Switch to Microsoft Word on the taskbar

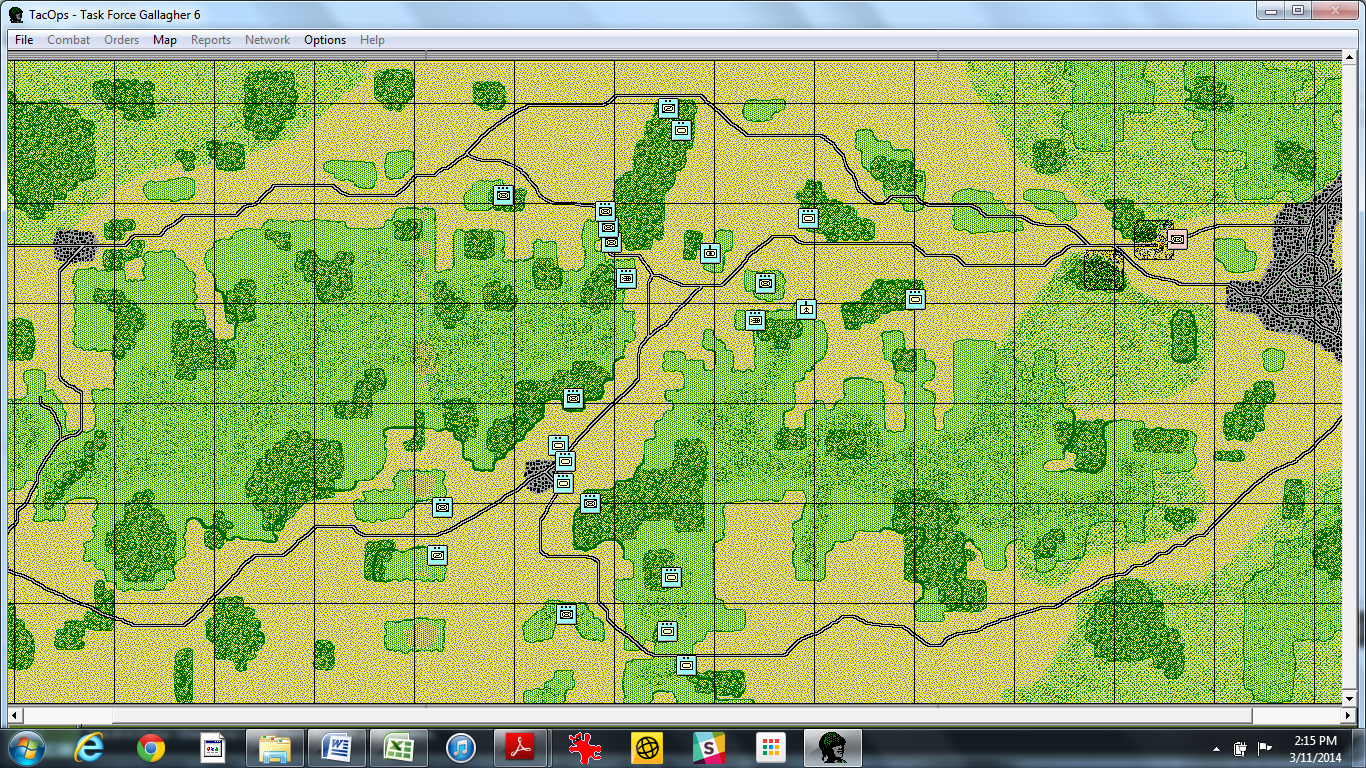pyautogui.click(x=337, y=747)
